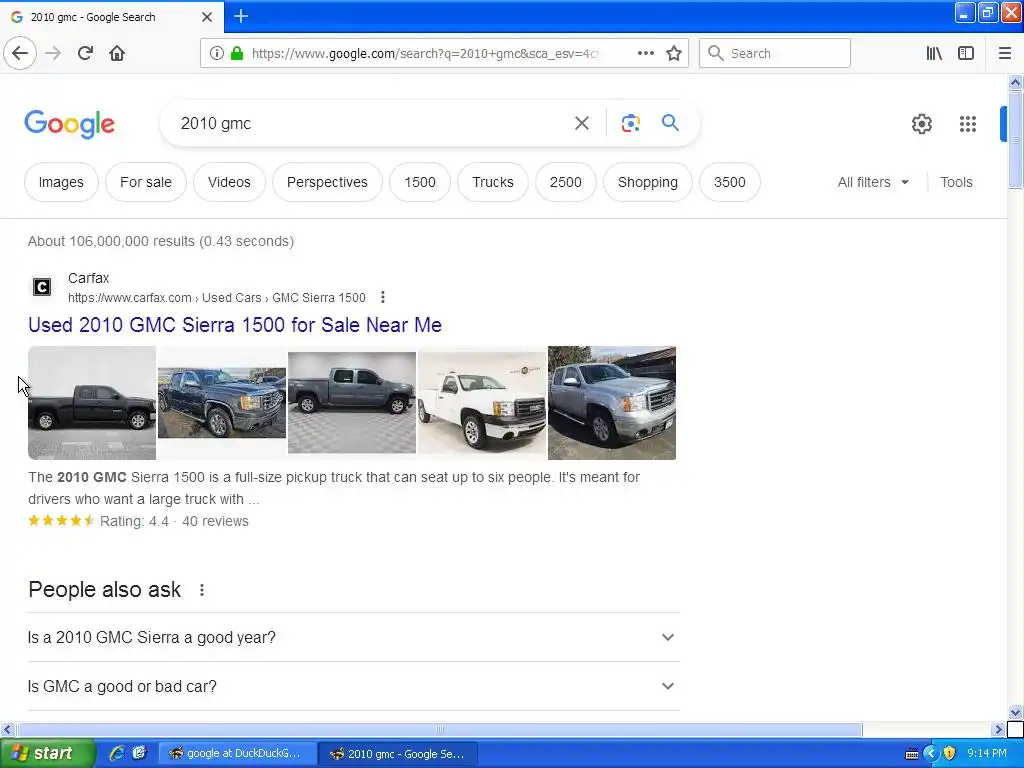
Task: Click the green secure connection padlock
Action: click(237, 54)
